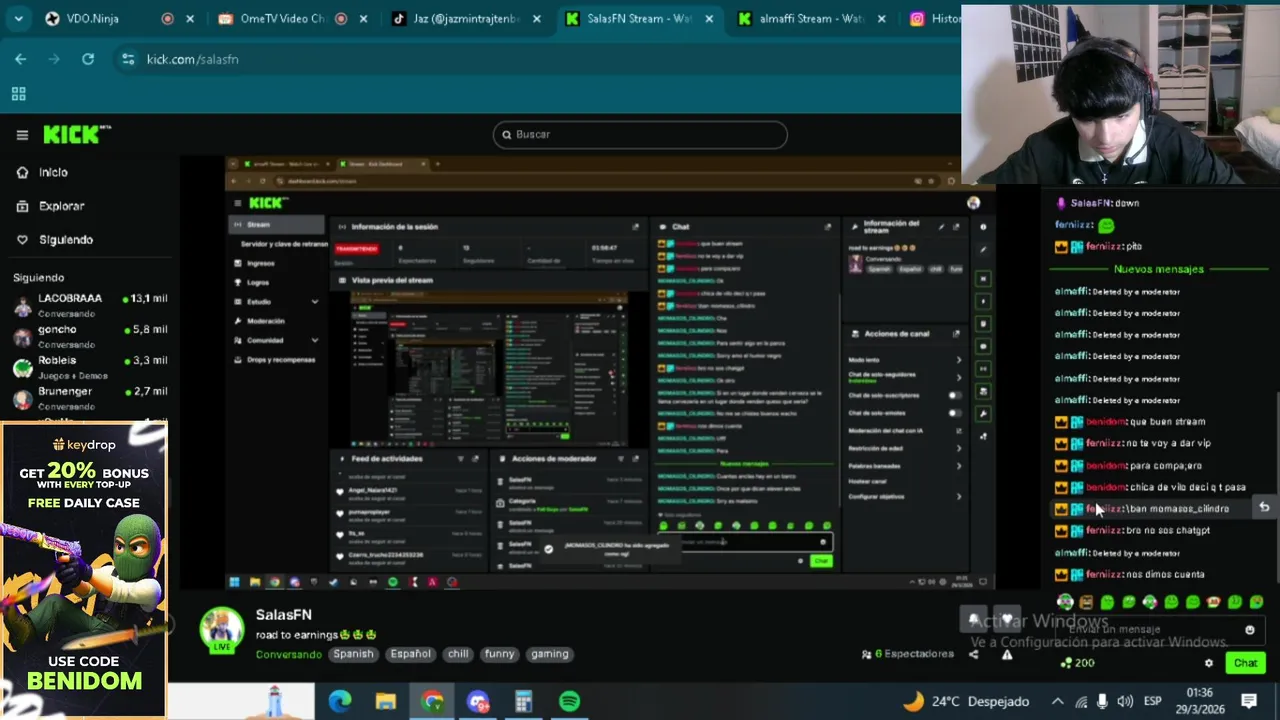Image resolution: width=1280 pixels, height=720 pixels.
Task: Send the message with the green Chat button
Action: point(1245,663)
